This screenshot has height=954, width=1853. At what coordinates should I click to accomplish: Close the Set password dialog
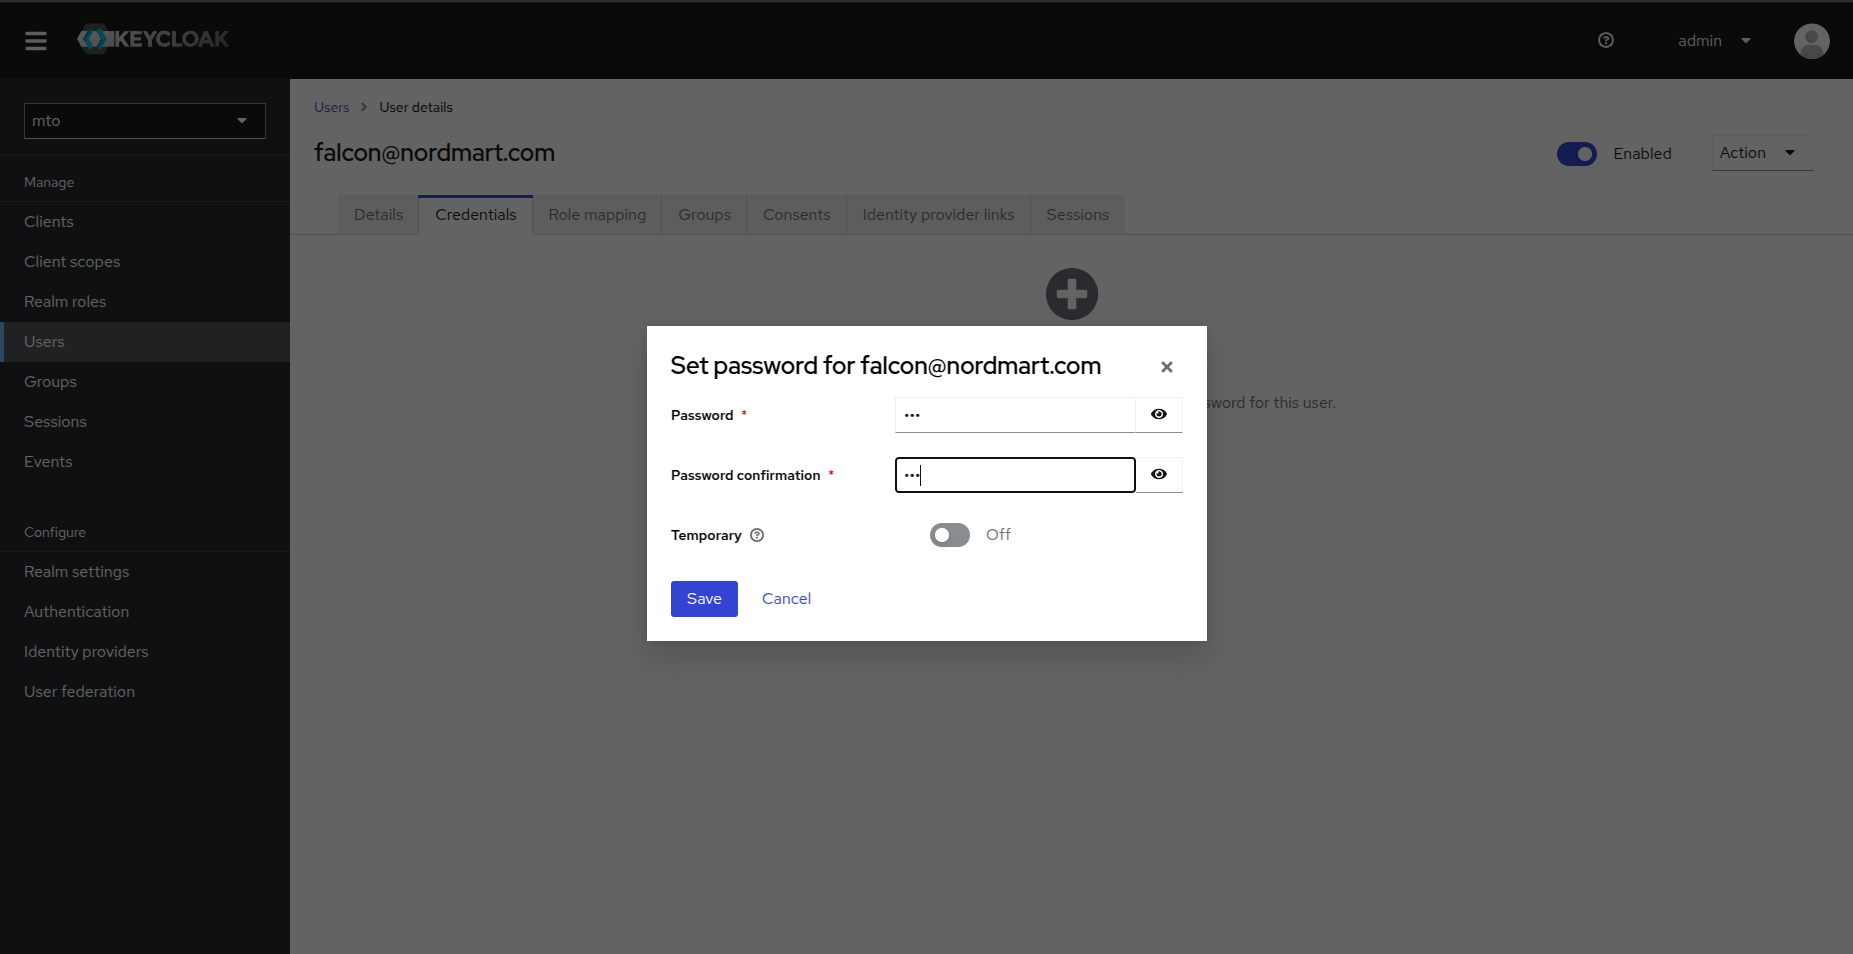pyautogui.click(x=1166, y=367)
